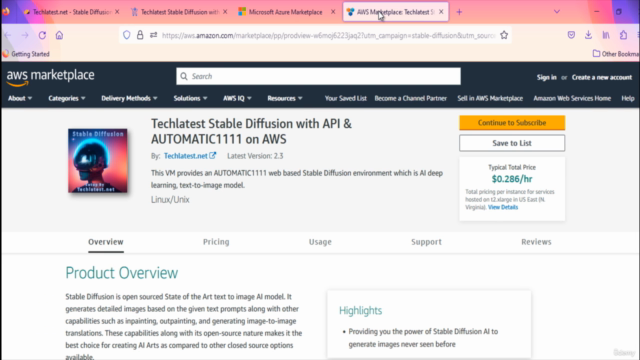Expand the Resources menu
The height and width of the screenshot is (360, 640).
point(285,98)
